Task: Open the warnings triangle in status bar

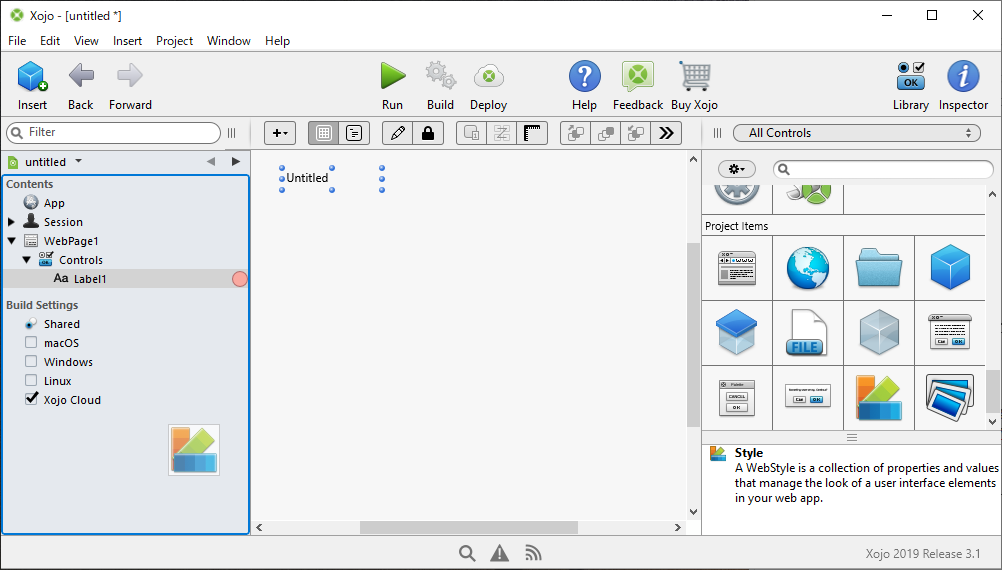Action: [500, 553]
